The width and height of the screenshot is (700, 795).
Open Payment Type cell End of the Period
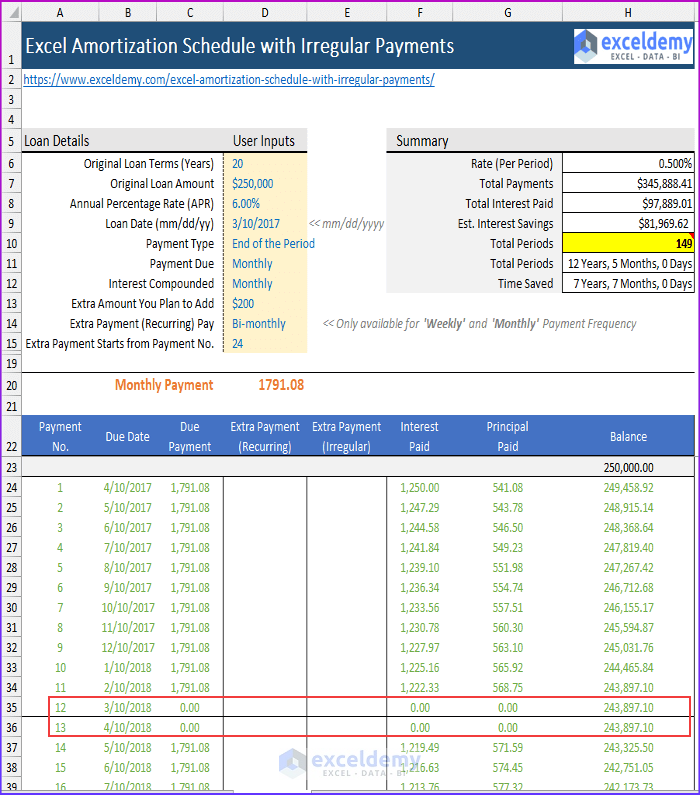265,244
